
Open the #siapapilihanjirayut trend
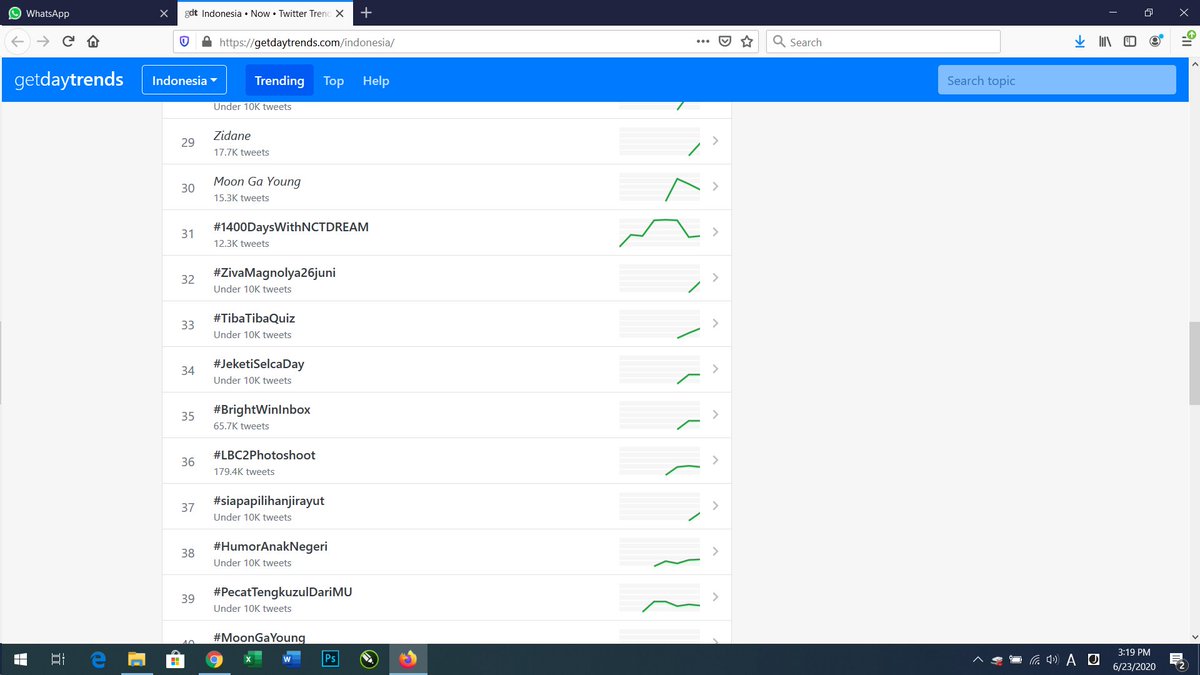click(x=269, y=501)
